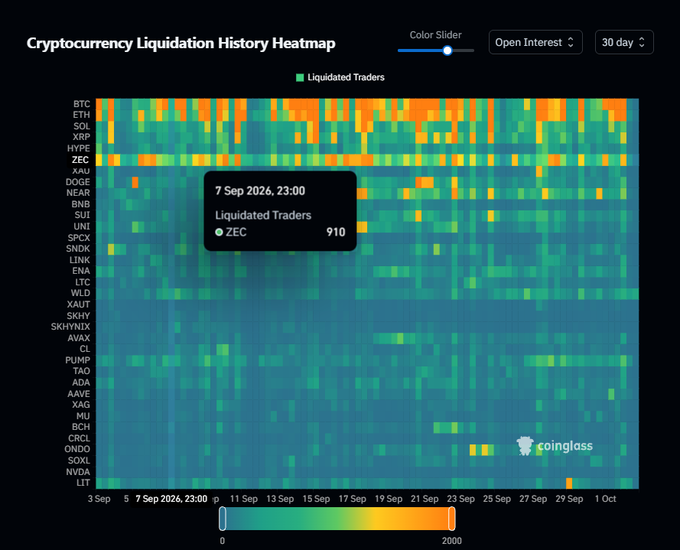
Task: Select the SOL row label
Action: tap(82, 126)
